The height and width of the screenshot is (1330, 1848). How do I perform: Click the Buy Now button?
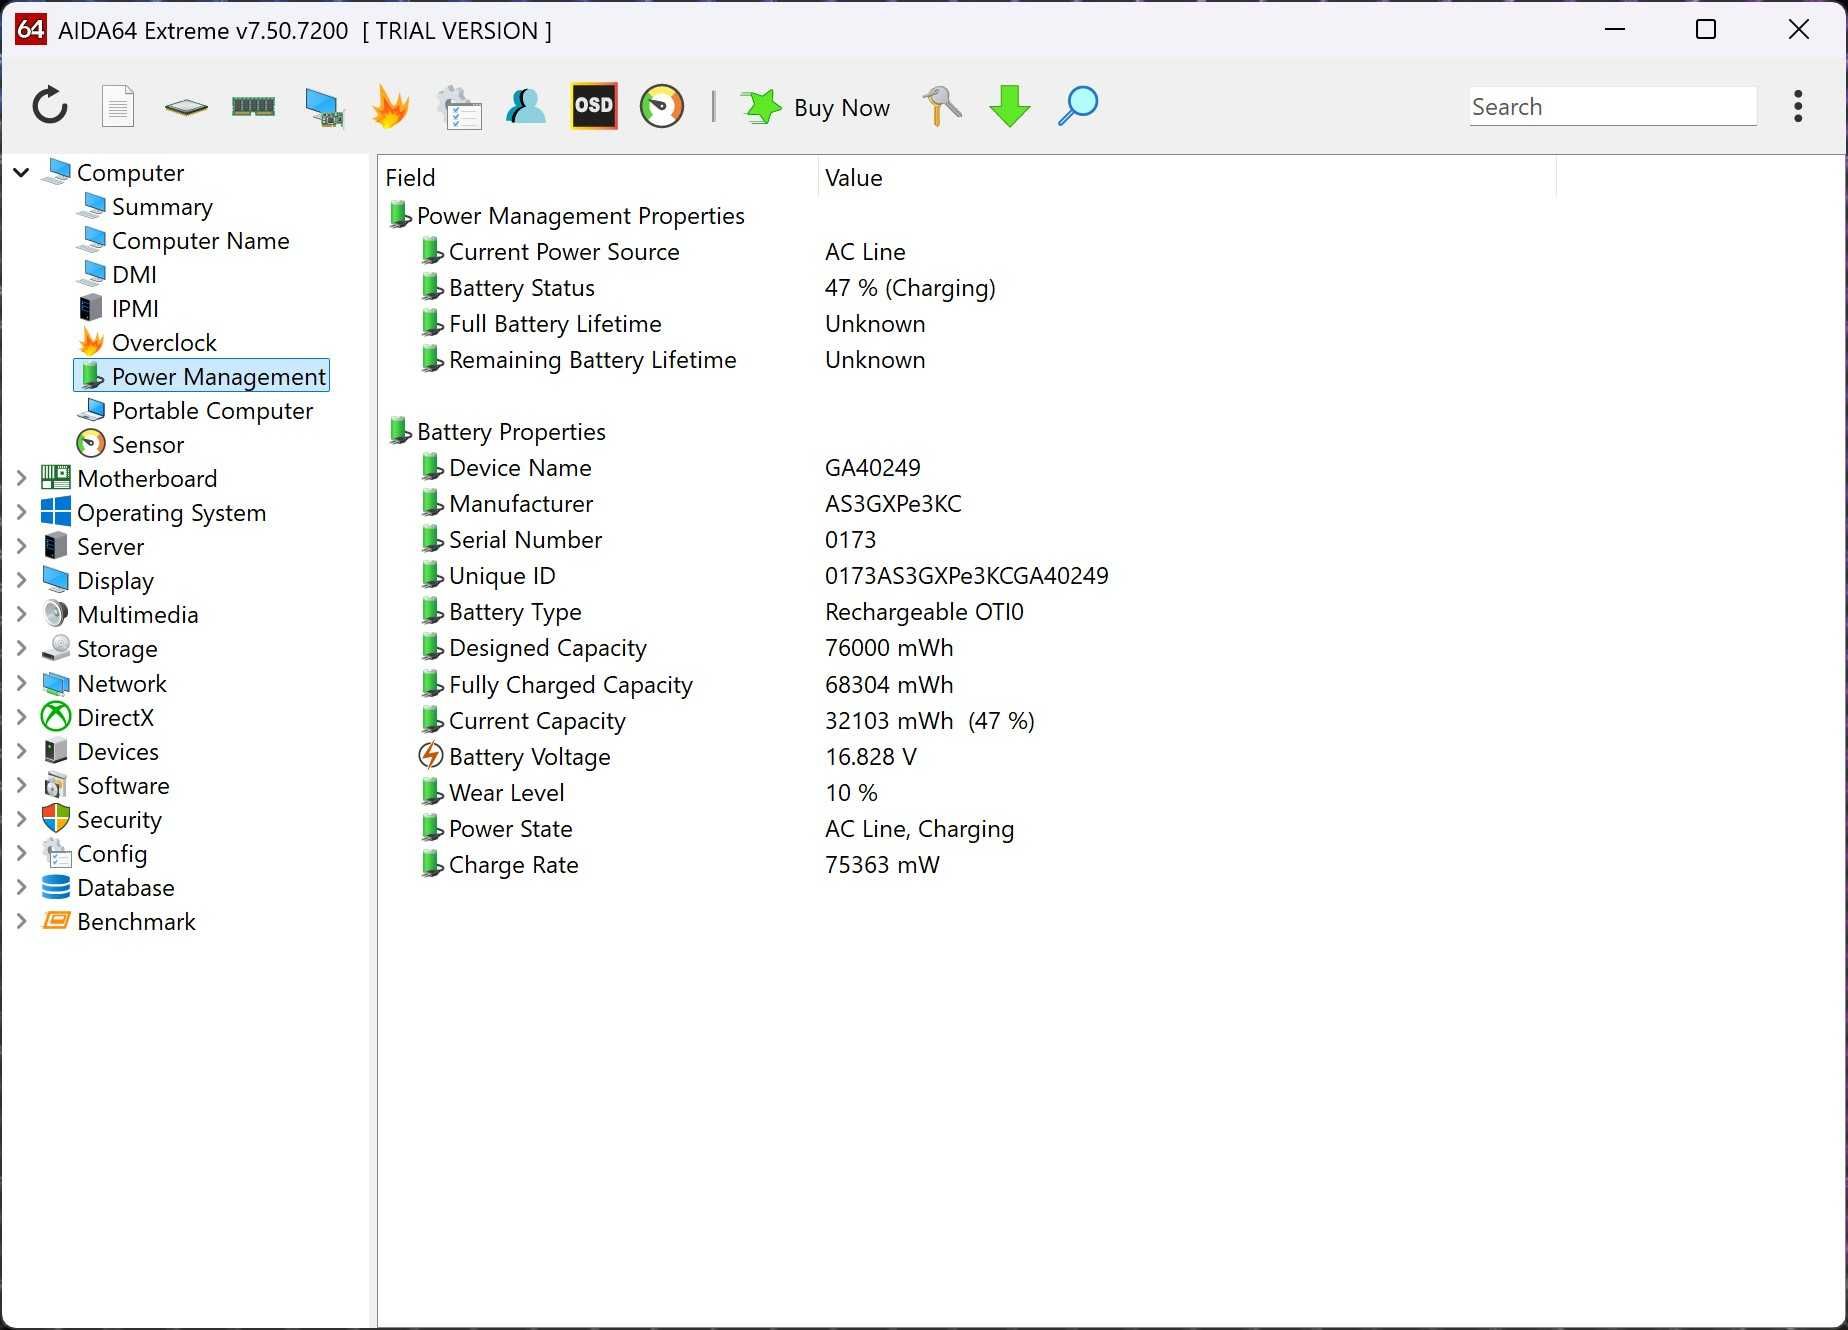(816, 107)
